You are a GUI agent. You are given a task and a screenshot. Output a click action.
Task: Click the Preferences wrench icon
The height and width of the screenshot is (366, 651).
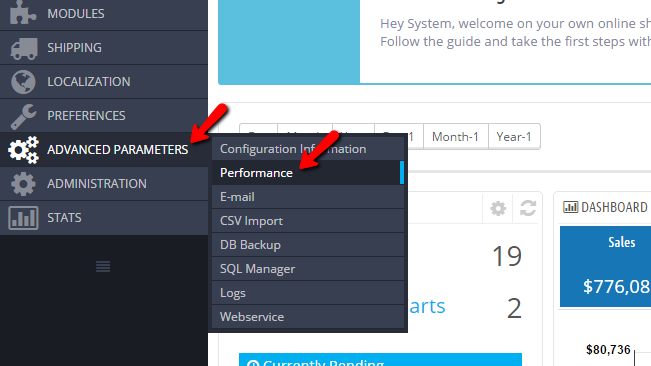[23, 116]
